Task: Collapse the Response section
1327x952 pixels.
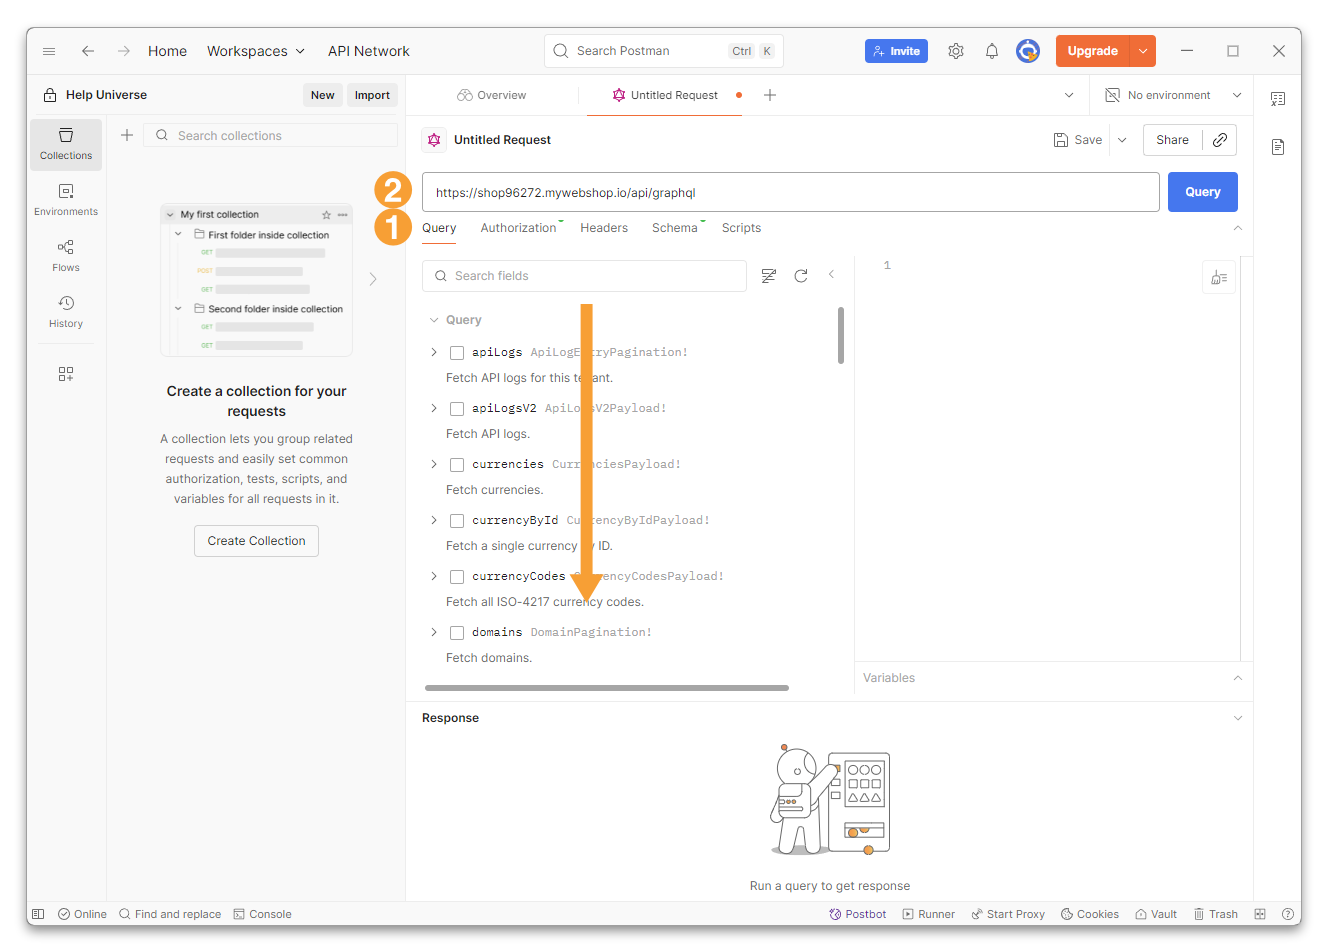Action: [x=1238, y=718]
